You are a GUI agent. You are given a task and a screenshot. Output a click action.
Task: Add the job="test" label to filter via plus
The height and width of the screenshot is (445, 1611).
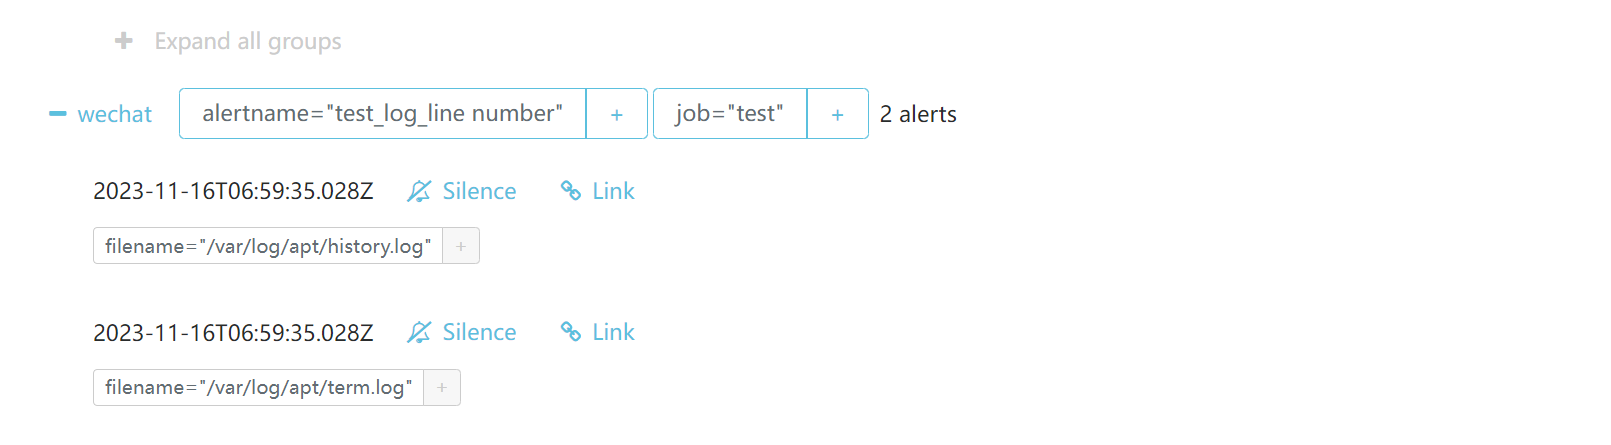(x=838, y=114)
